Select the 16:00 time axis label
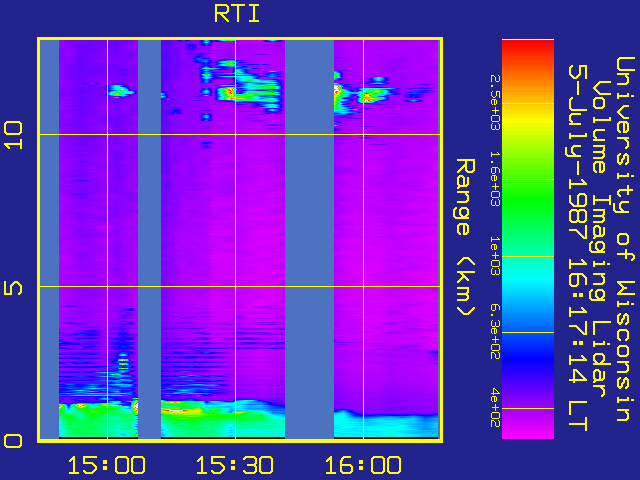Screen dimensions: 640x480 point(363,465)
